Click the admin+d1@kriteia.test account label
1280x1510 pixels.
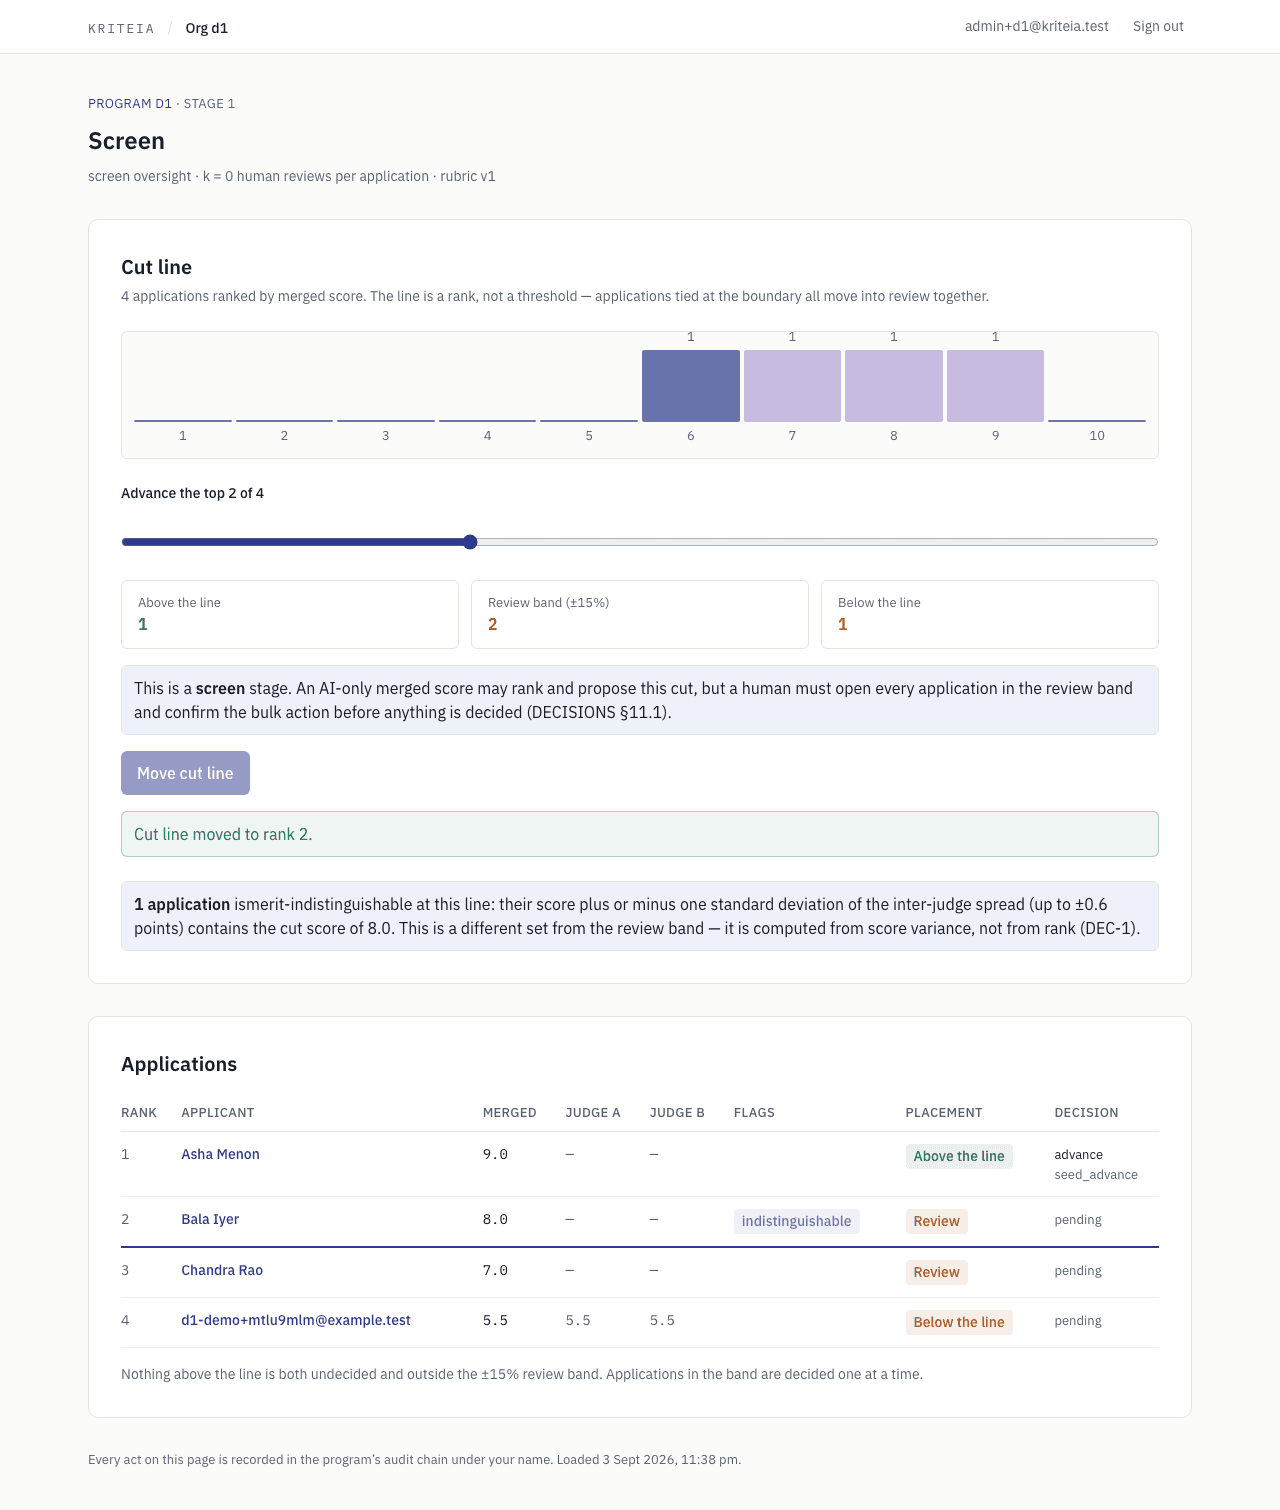[x=1037, y=26]
